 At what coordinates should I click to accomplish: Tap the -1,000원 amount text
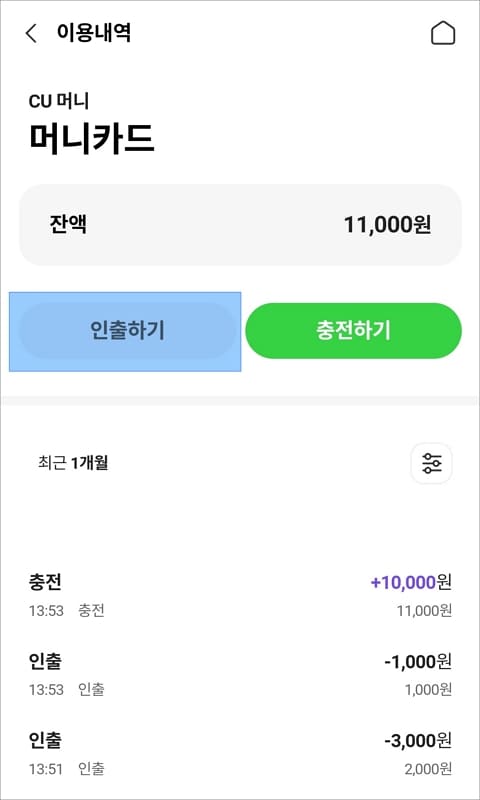coord(418,662)
